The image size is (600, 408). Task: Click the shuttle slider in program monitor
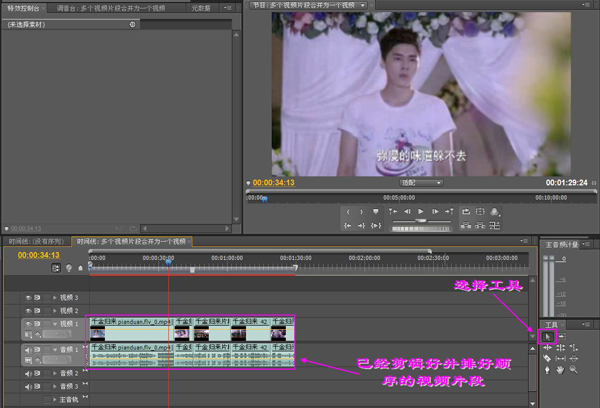pos(421,221)
